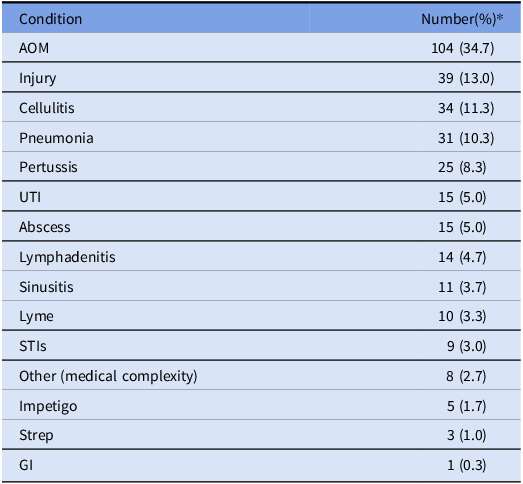The image size is (523, 484).
Task: Click the GI row value 1 (0.3)
Action: [x=467, y=465]
